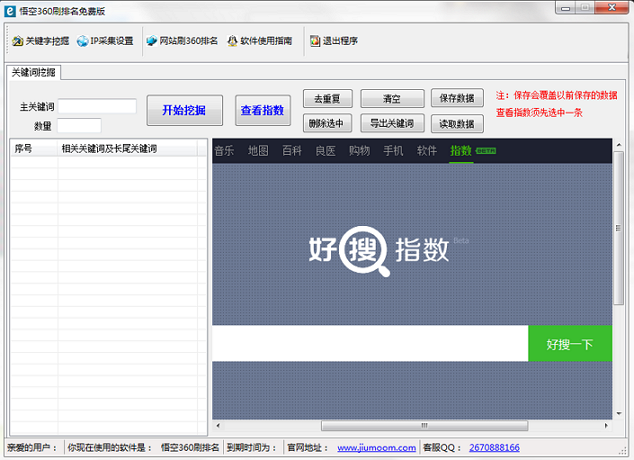
Task: Click the 客服QQ number 2670888166 link
Action: click(494, 448)
